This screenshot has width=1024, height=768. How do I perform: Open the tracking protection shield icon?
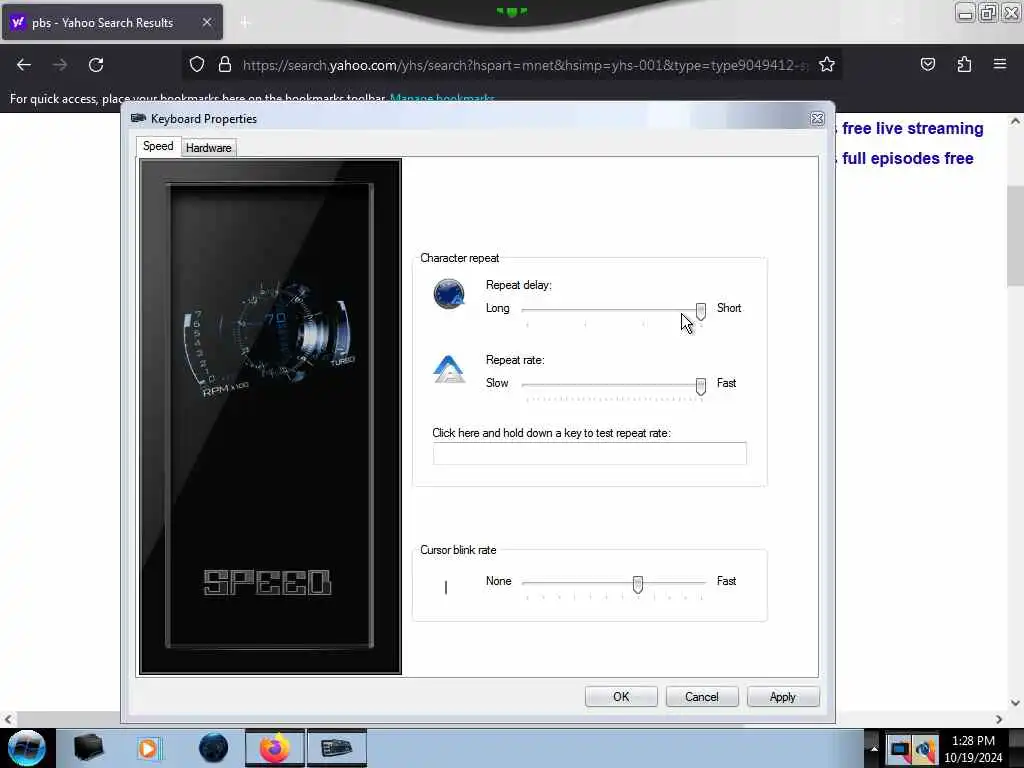[x=197, y=65]
